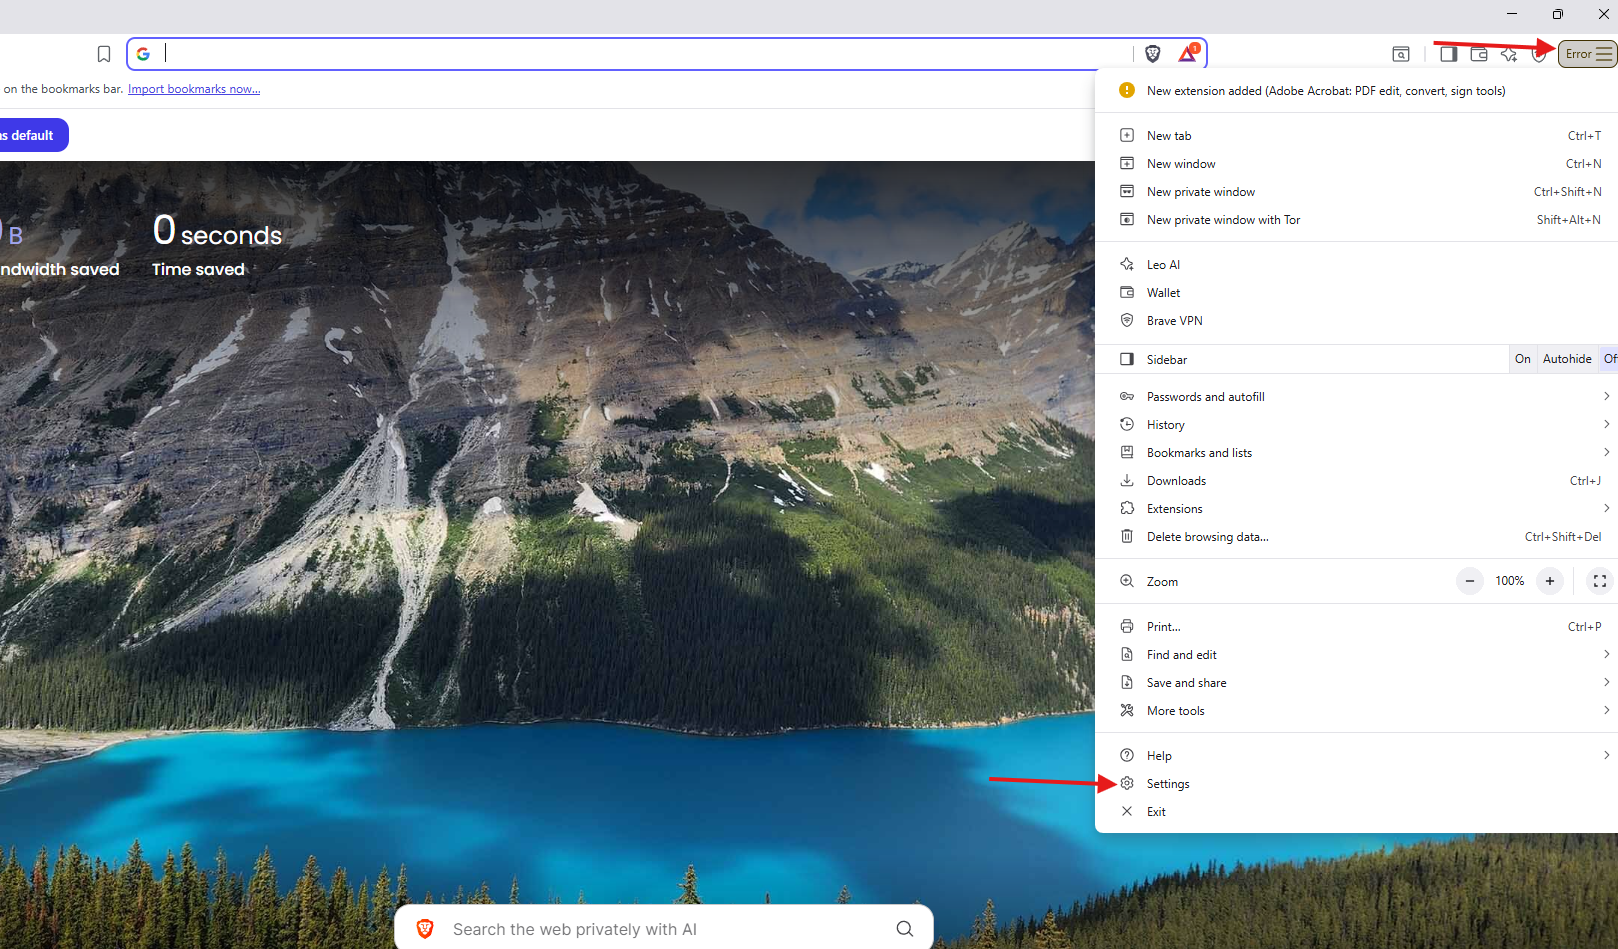The height and width of the screenshot is (949, 1618).
Task: Click the Error menu button
Action: pyautogui.click(x=1587, y=54)
